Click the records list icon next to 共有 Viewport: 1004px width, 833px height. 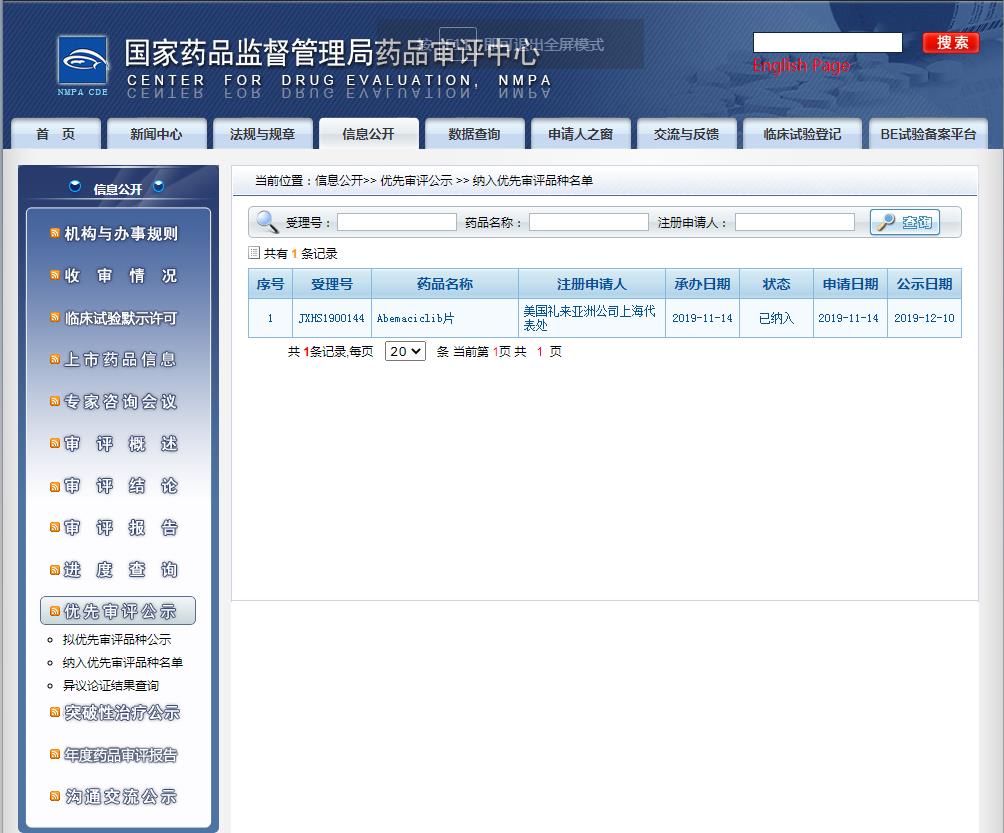pos(254,253)
